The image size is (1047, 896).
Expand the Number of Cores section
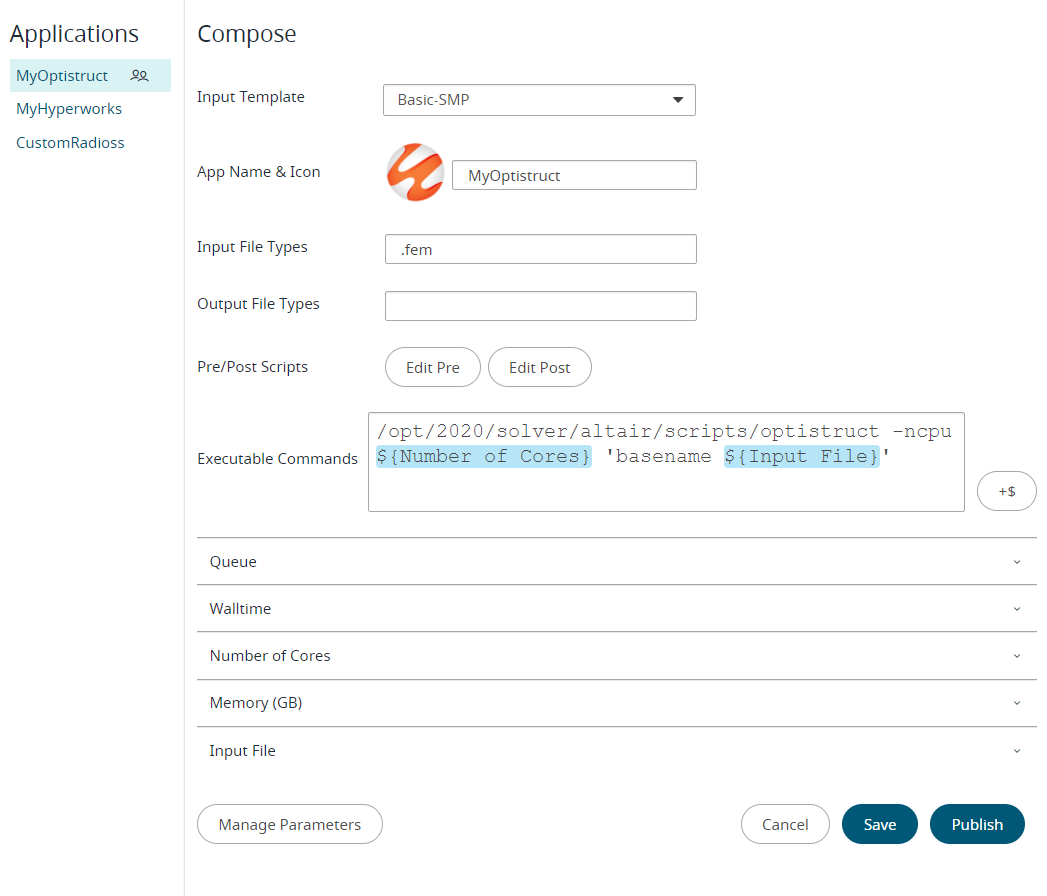[616, 656]
